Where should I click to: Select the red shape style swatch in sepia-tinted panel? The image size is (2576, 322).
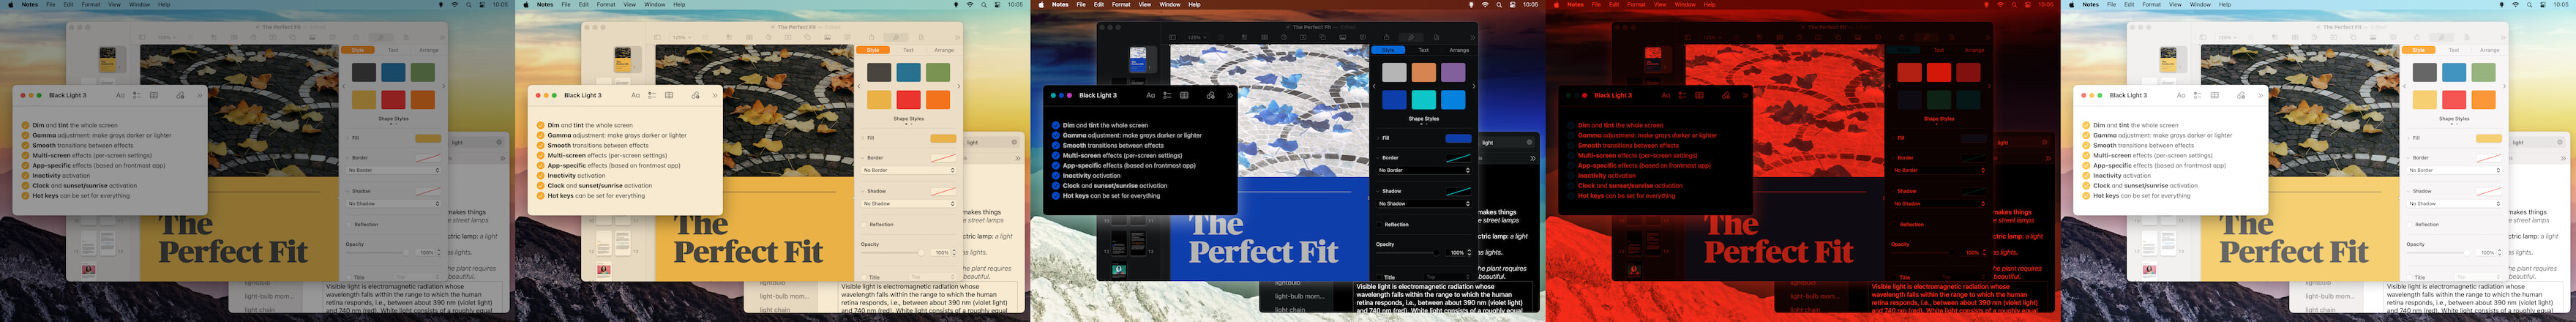908,99
